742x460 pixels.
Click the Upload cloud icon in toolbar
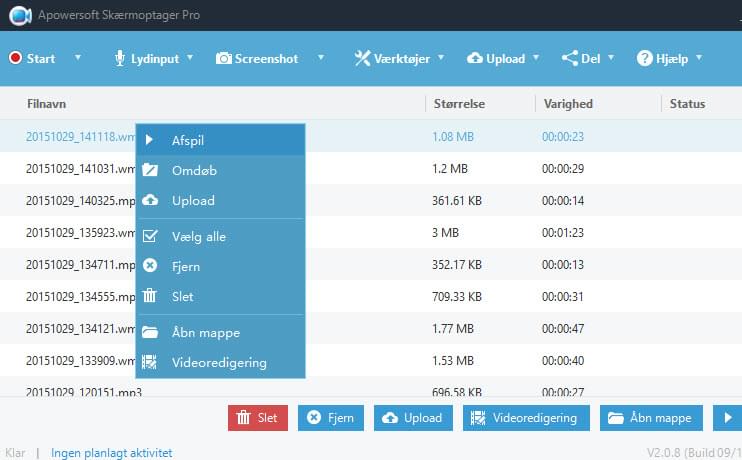pos(475,58)
